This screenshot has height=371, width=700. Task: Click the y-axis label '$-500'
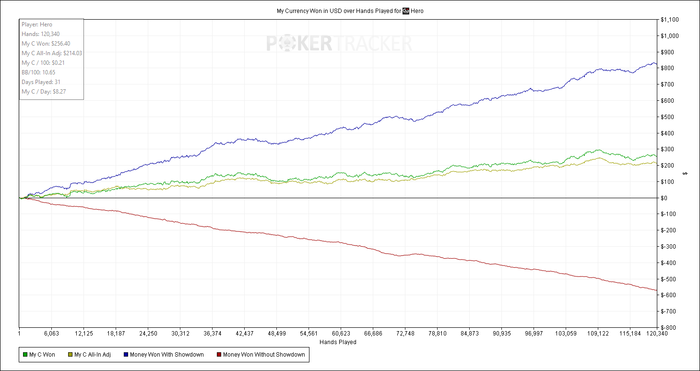(667, 279)
